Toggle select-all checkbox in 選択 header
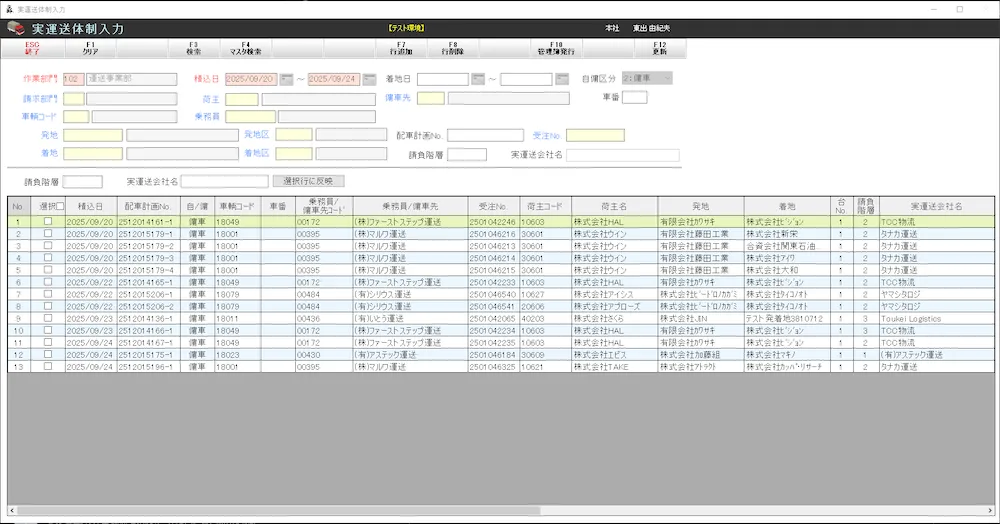Image resolution: width=1000 pixels, height=524 pixels. tap(60, 206)
